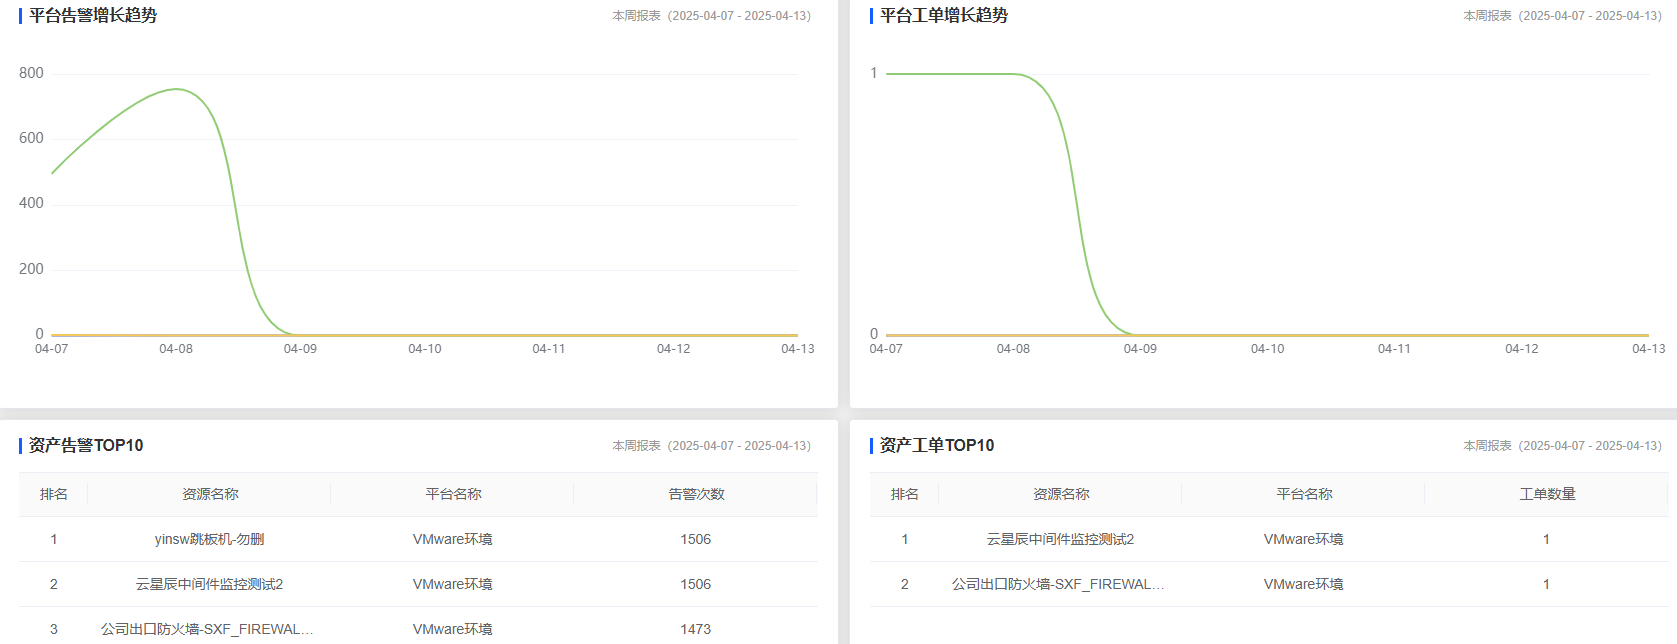
Task: Click alarm count 1473 value
Action: 696,629
